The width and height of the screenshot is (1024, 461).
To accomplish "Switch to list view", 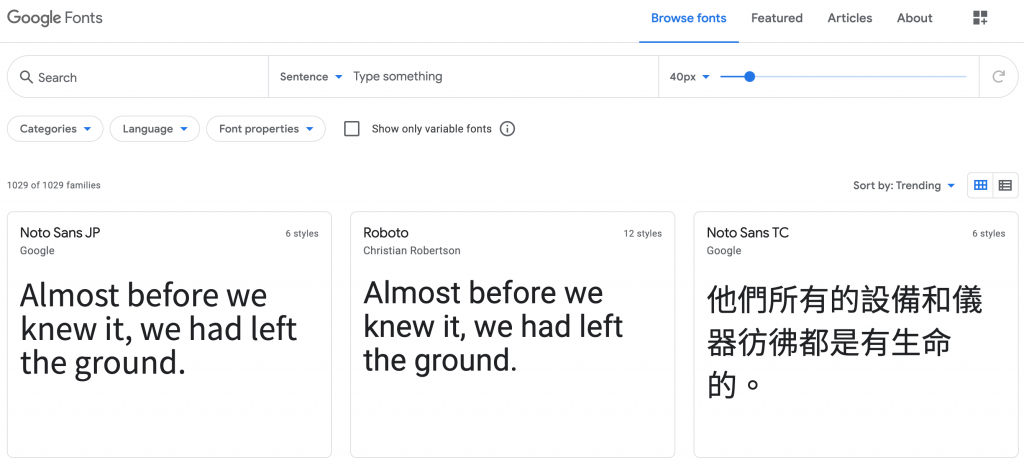I will tap(1005, 185).
